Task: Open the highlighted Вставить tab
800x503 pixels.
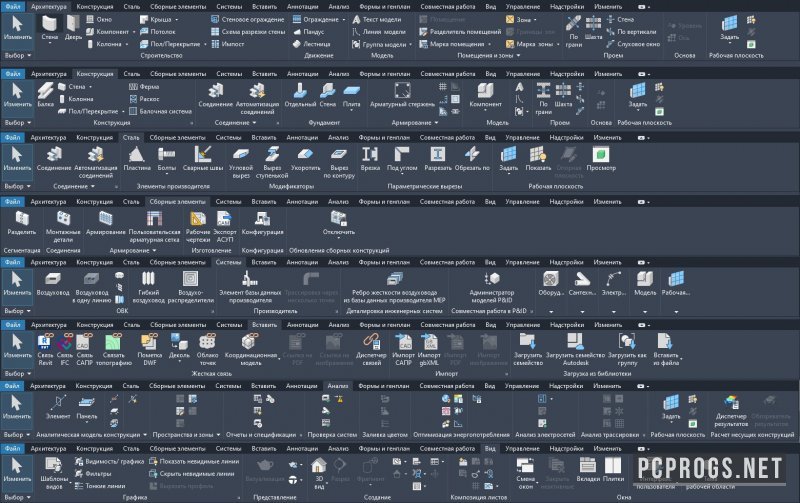Action: [x=264, y=324]
